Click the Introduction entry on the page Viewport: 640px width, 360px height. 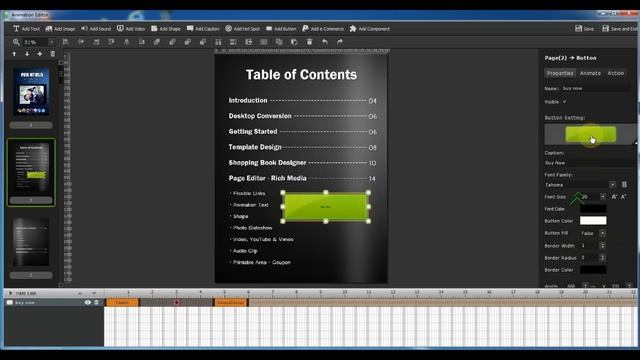pos(248,100)
